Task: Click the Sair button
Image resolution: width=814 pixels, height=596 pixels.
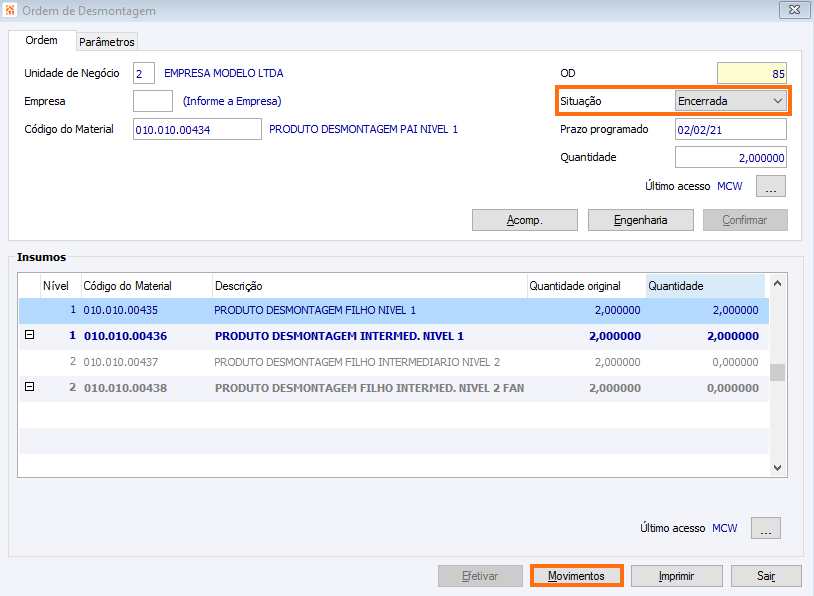Action: (766, 576)
